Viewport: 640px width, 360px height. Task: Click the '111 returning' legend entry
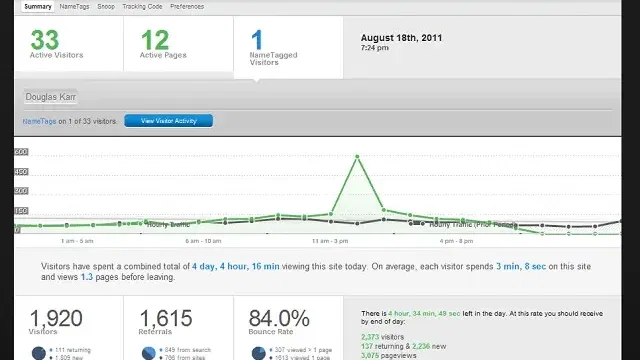pyautogui.click(x=73, y=350)
